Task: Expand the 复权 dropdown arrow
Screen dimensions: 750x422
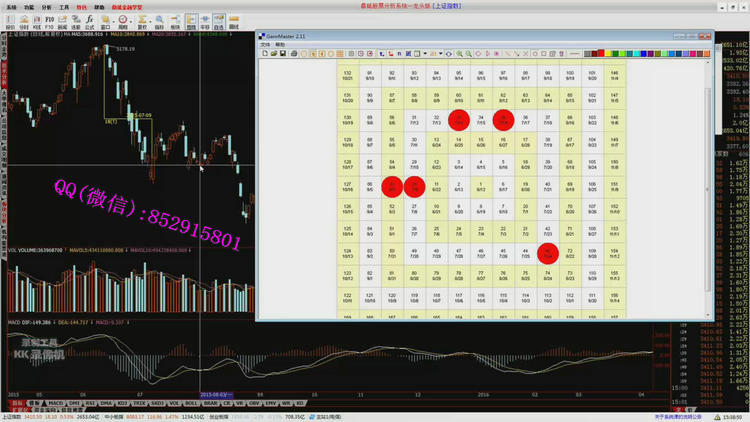Action: (150, 21)
